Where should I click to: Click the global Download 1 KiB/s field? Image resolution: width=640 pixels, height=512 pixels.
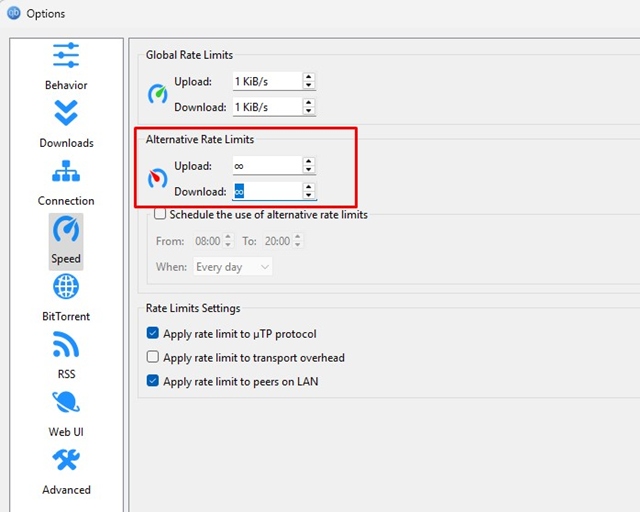(x=265, y=107)
